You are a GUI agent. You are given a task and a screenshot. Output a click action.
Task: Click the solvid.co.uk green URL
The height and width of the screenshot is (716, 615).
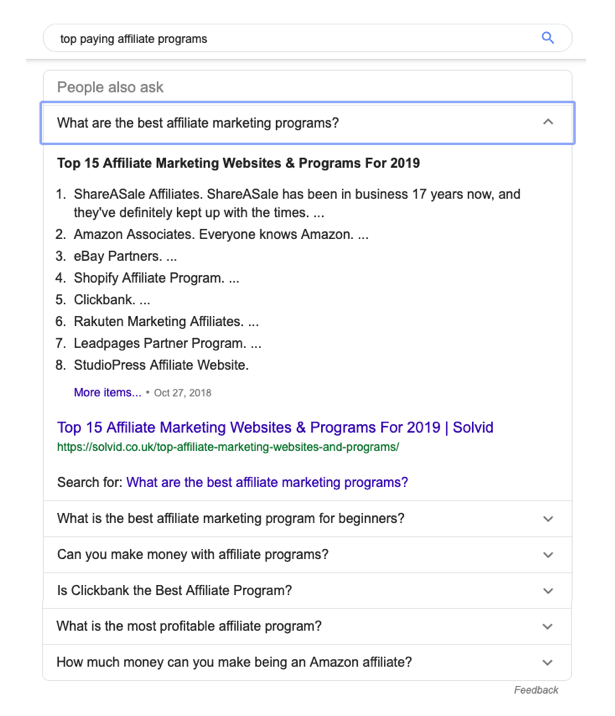coord(228,447)
